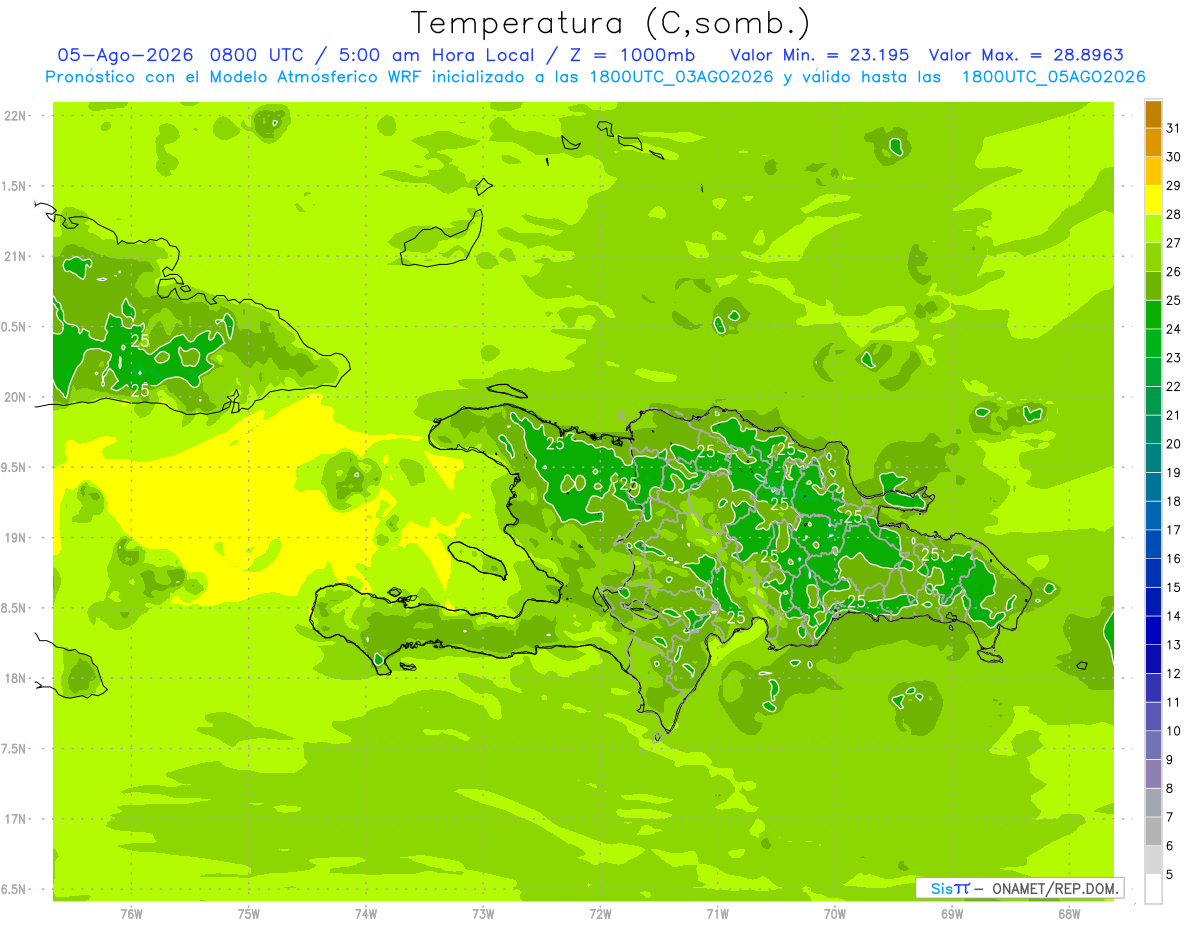The image size is (1200, 927).
Task: Pick the teal swatch between 19 and 20
Action: [x=1153, y=458]
